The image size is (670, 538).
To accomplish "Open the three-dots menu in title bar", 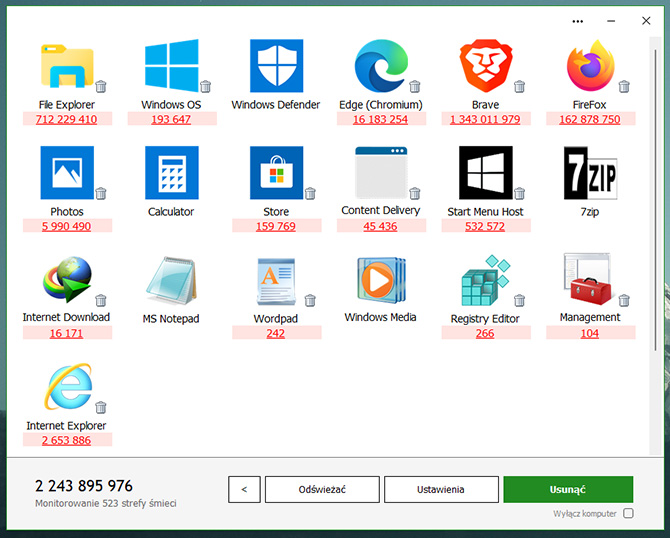I will click(x=578, y=21).
